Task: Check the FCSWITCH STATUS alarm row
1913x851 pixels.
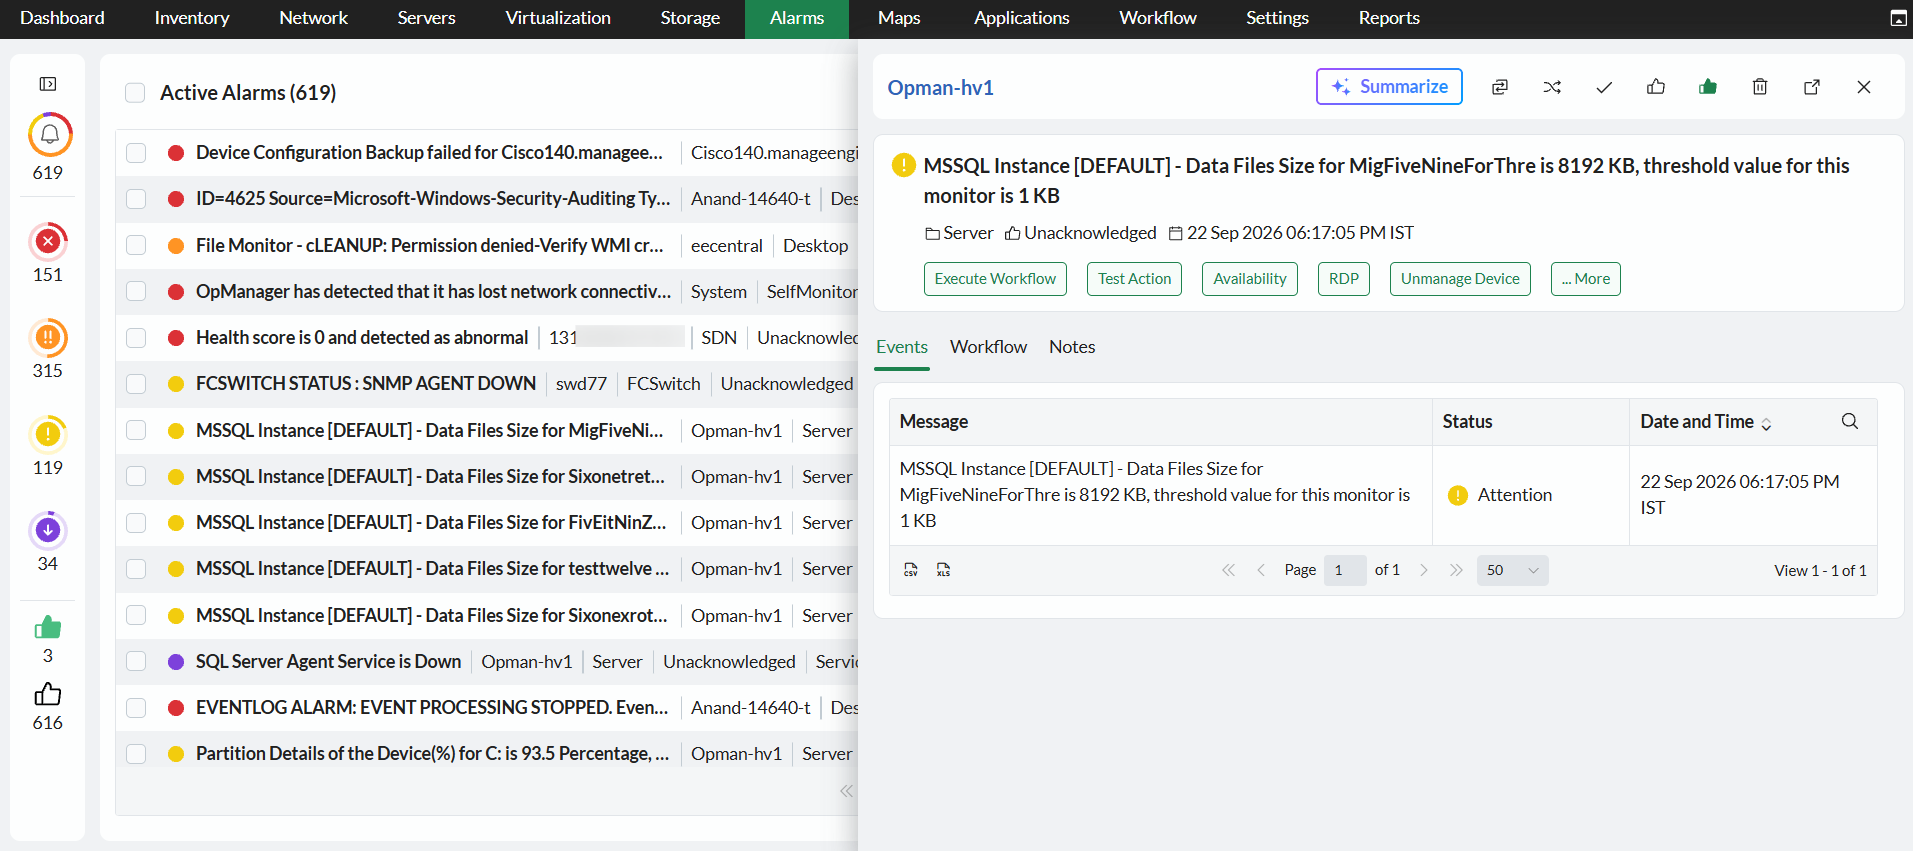Action: point(136,384)
